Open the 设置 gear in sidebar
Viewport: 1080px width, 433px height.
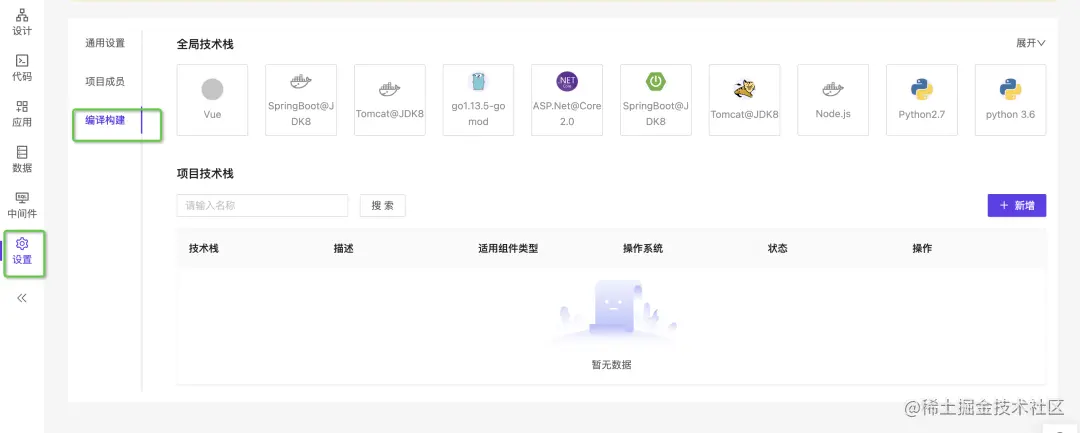pyautogui.click(x=22, y=252)
